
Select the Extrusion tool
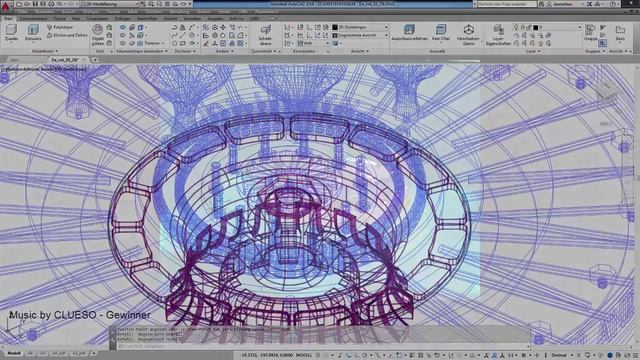click(x=33, y=33)
